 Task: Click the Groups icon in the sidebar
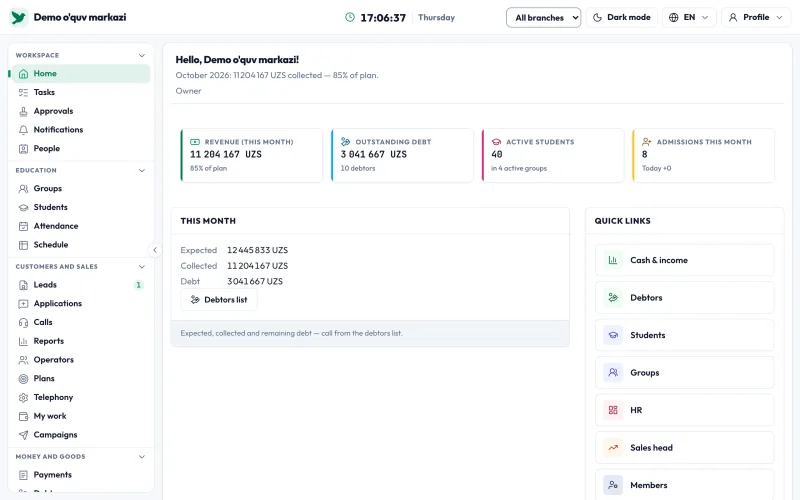coord(23,189)
